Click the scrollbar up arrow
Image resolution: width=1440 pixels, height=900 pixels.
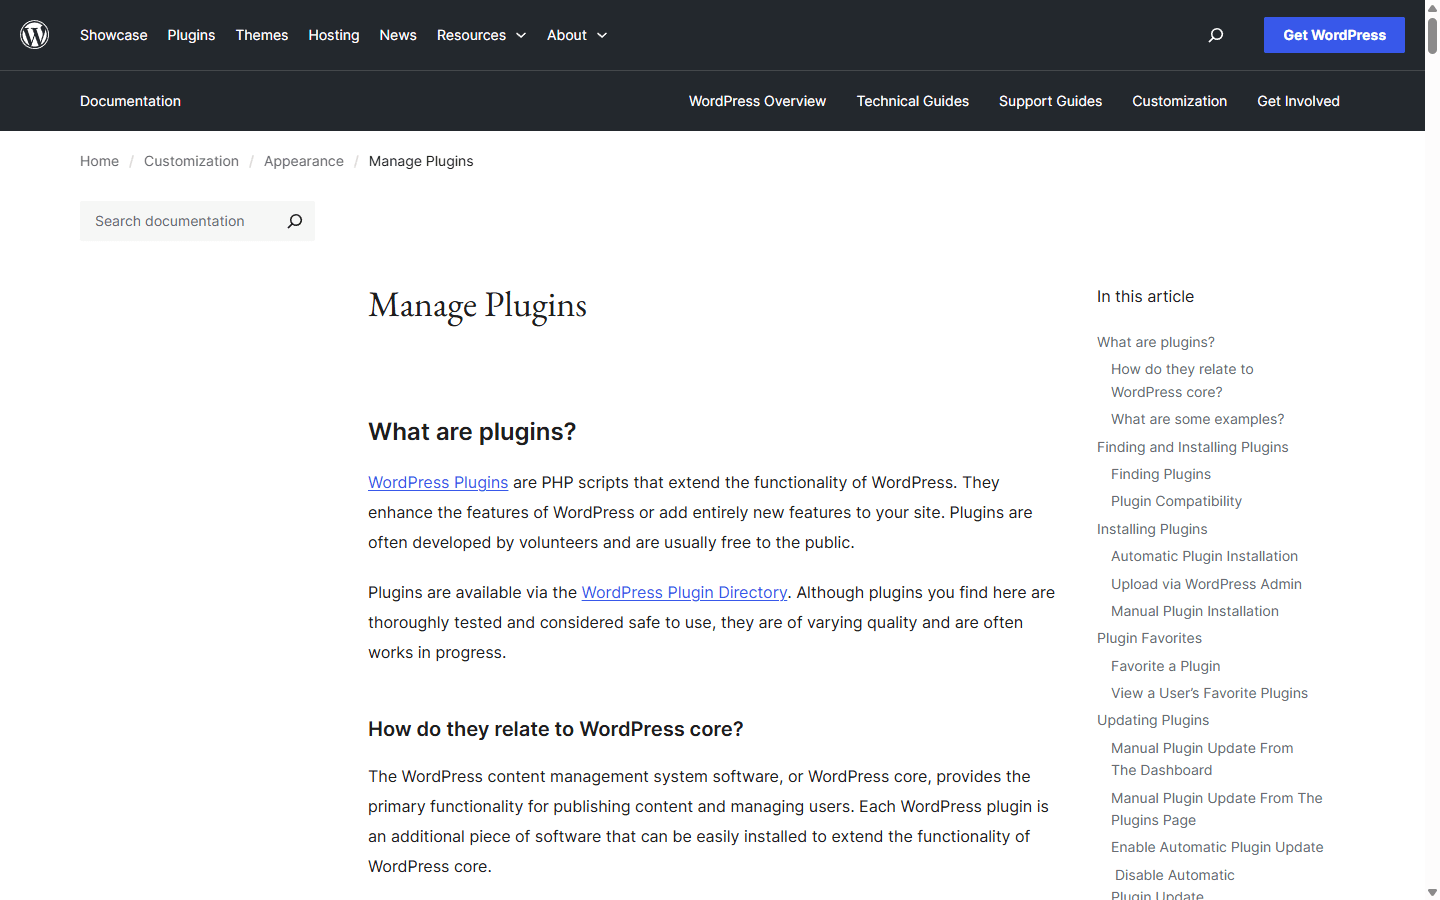1432,8
